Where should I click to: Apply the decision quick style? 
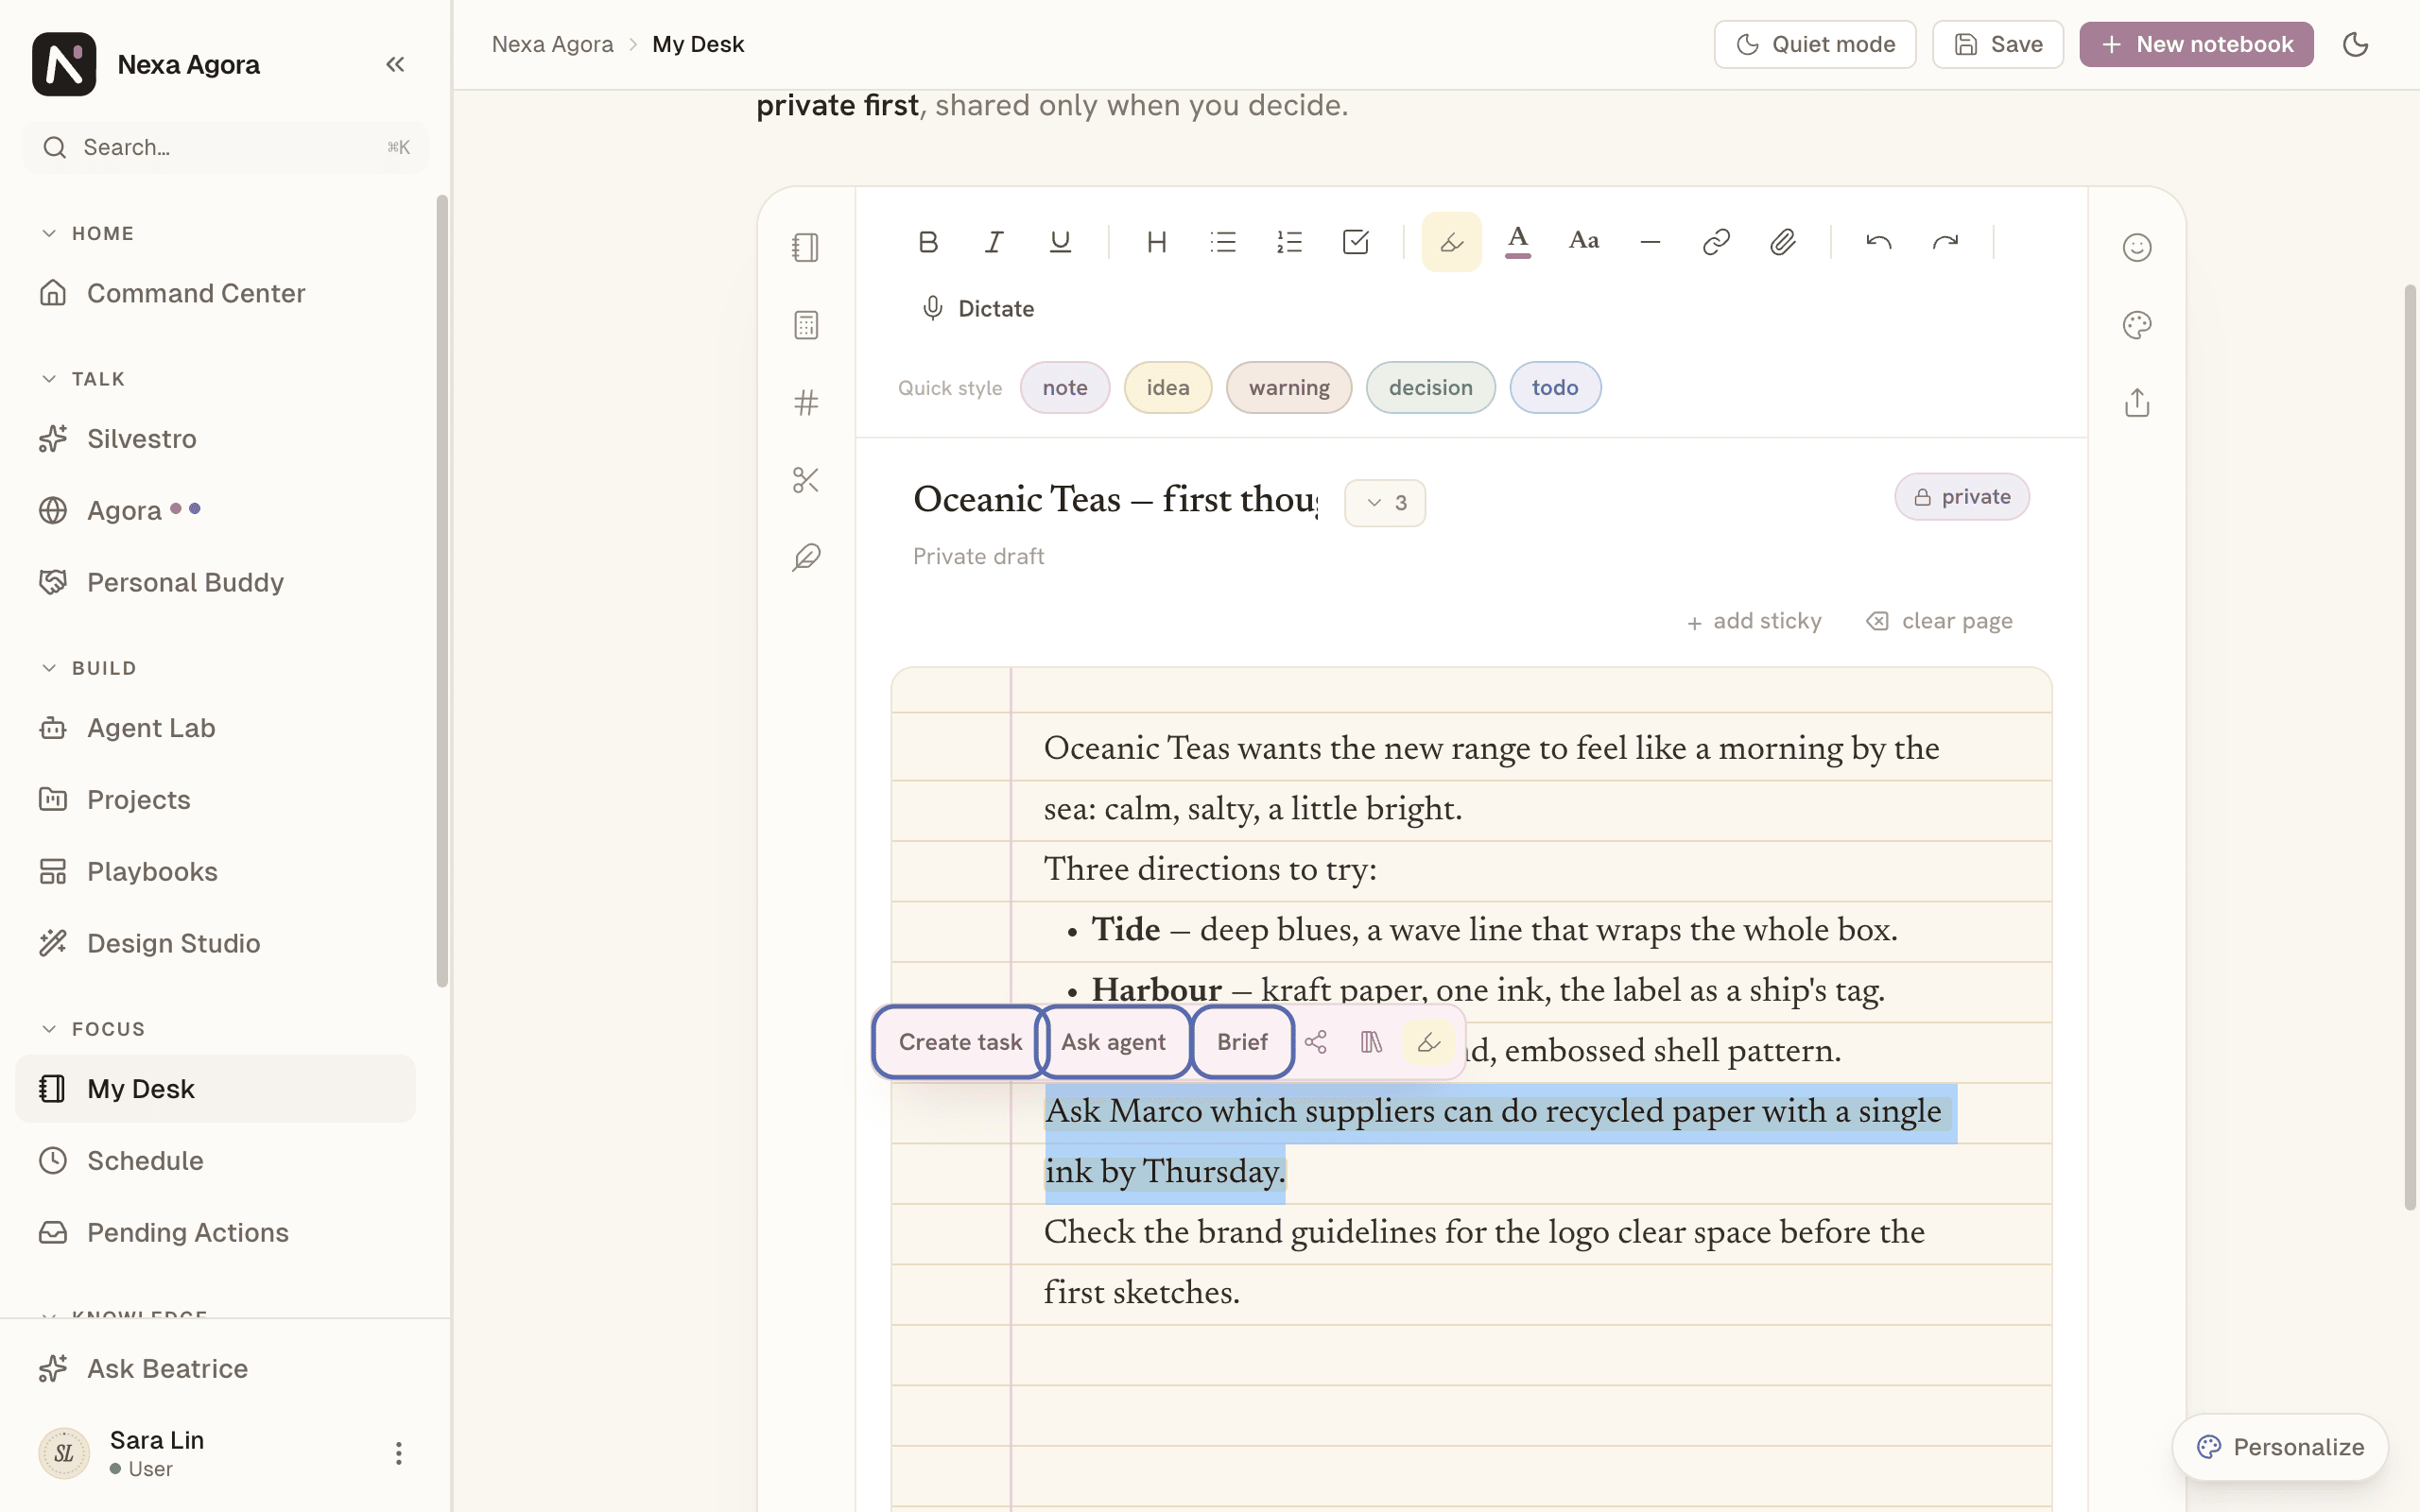(1430, 388)
